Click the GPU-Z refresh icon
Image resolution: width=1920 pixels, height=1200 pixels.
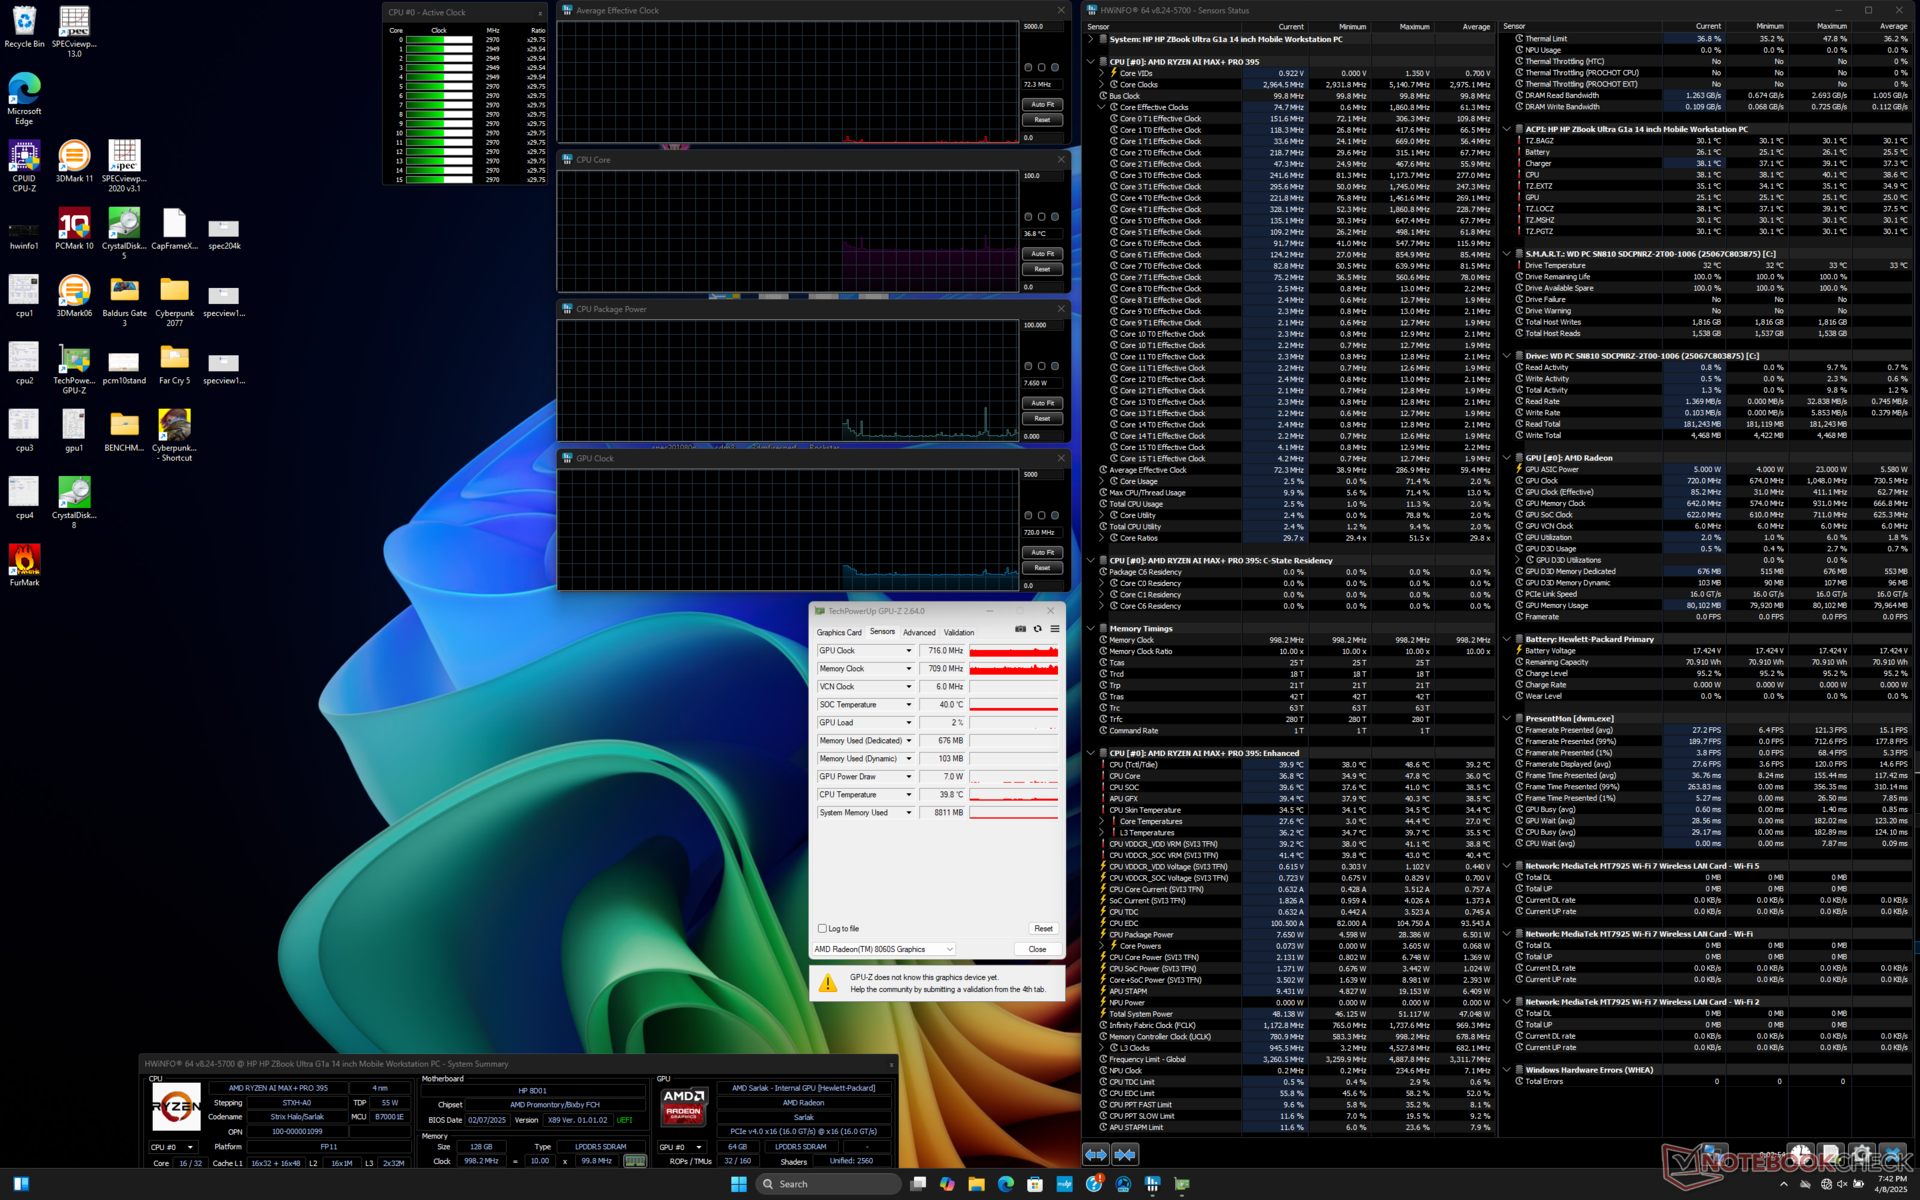coord(1037,629)
